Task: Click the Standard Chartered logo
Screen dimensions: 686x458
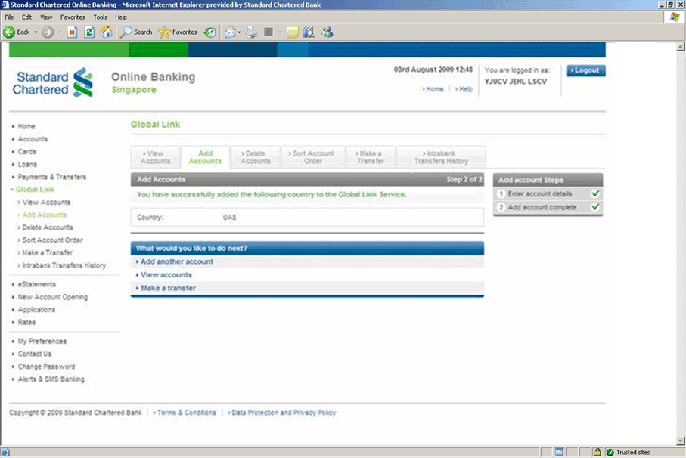Action: (x=52, y=83)
